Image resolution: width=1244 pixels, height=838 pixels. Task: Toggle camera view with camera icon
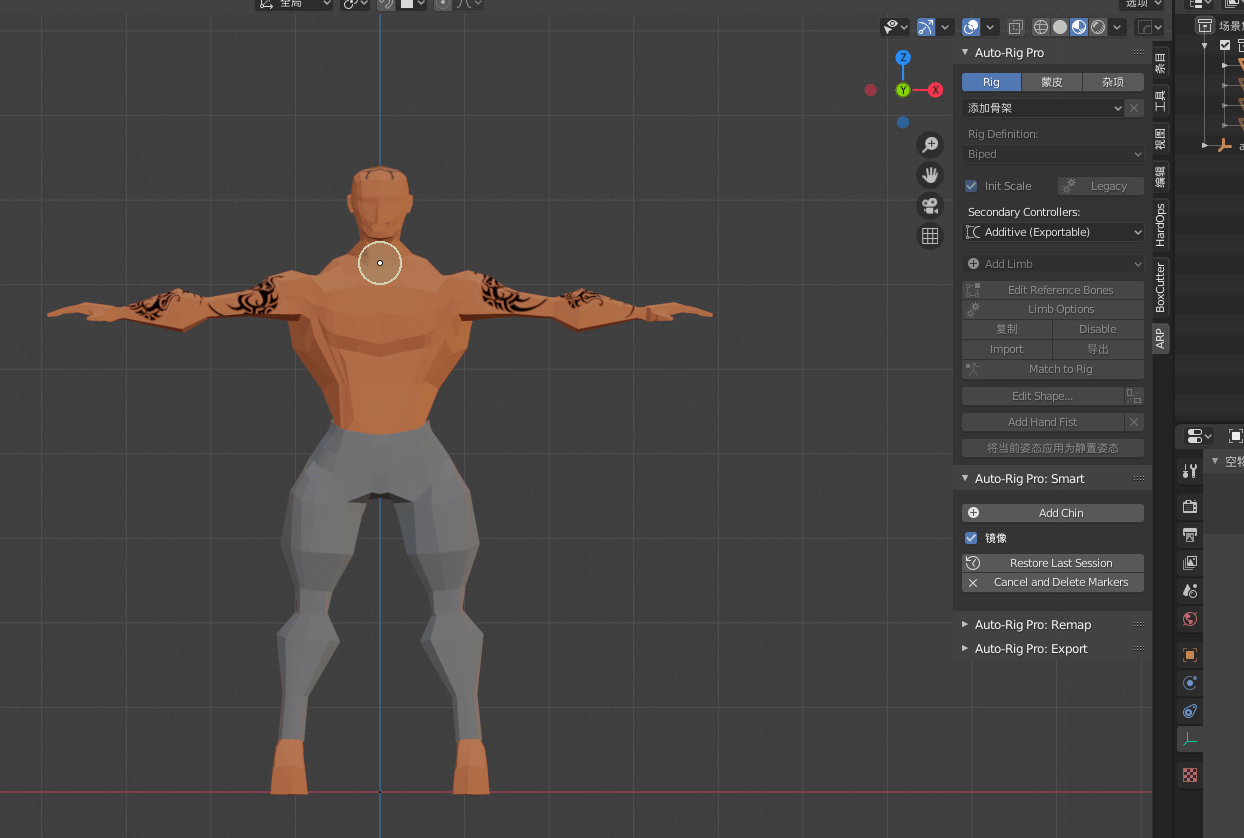click(x=930, y=206)
